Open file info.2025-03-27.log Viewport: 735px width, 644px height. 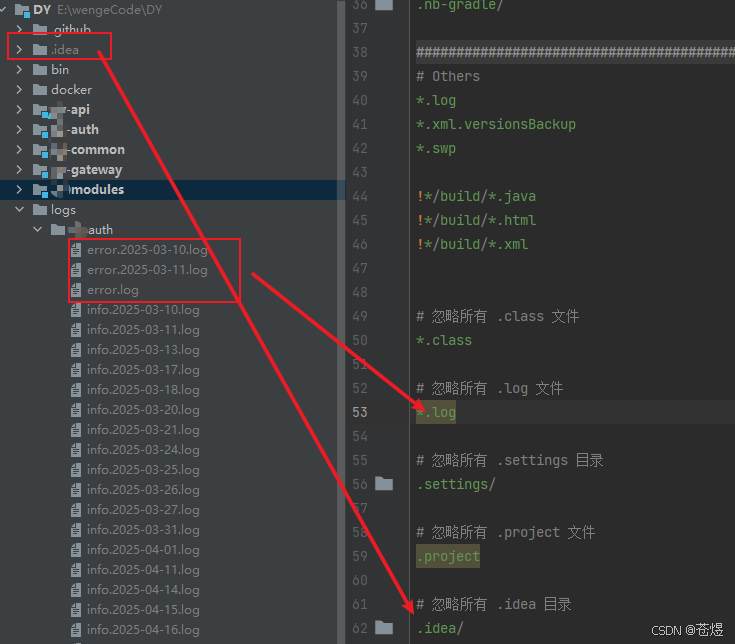click(x=143, y=510)
